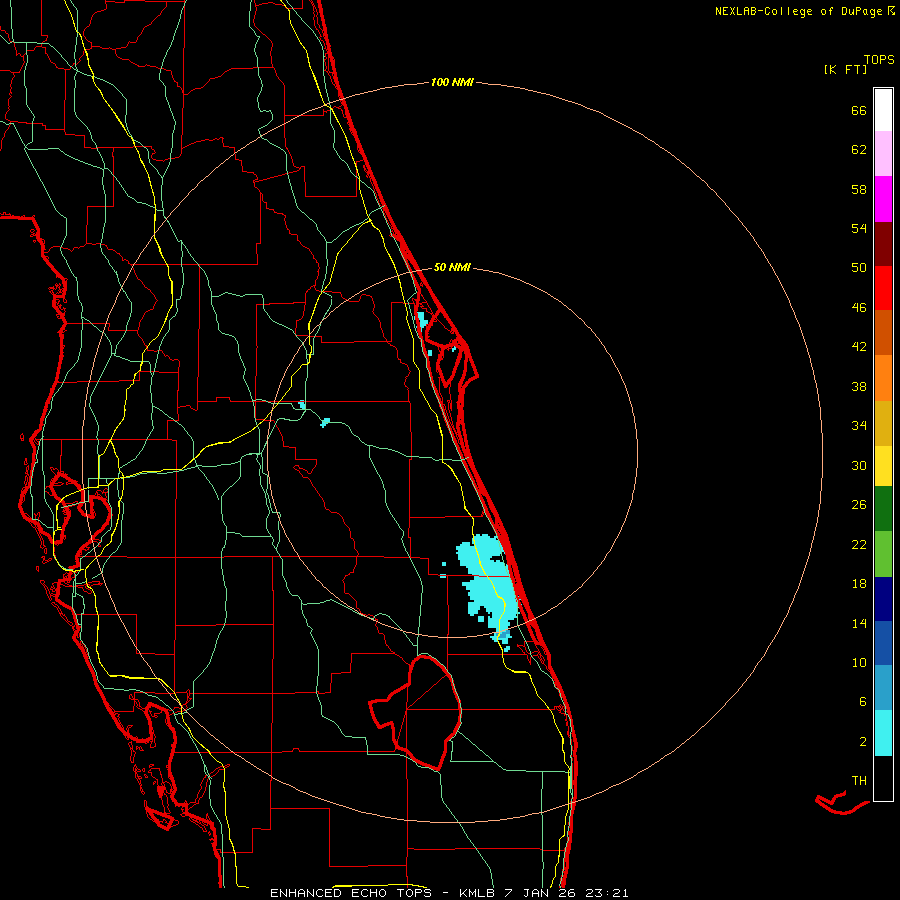Click the '14' legend value
The width and height of the screenshot is (900, 900).
[859, 623]
